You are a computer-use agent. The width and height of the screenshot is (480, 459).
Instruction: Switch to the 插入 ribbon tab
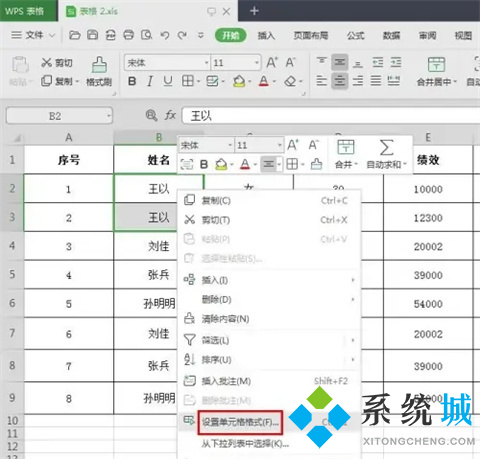pyautogui.click(x=266, y=35)
